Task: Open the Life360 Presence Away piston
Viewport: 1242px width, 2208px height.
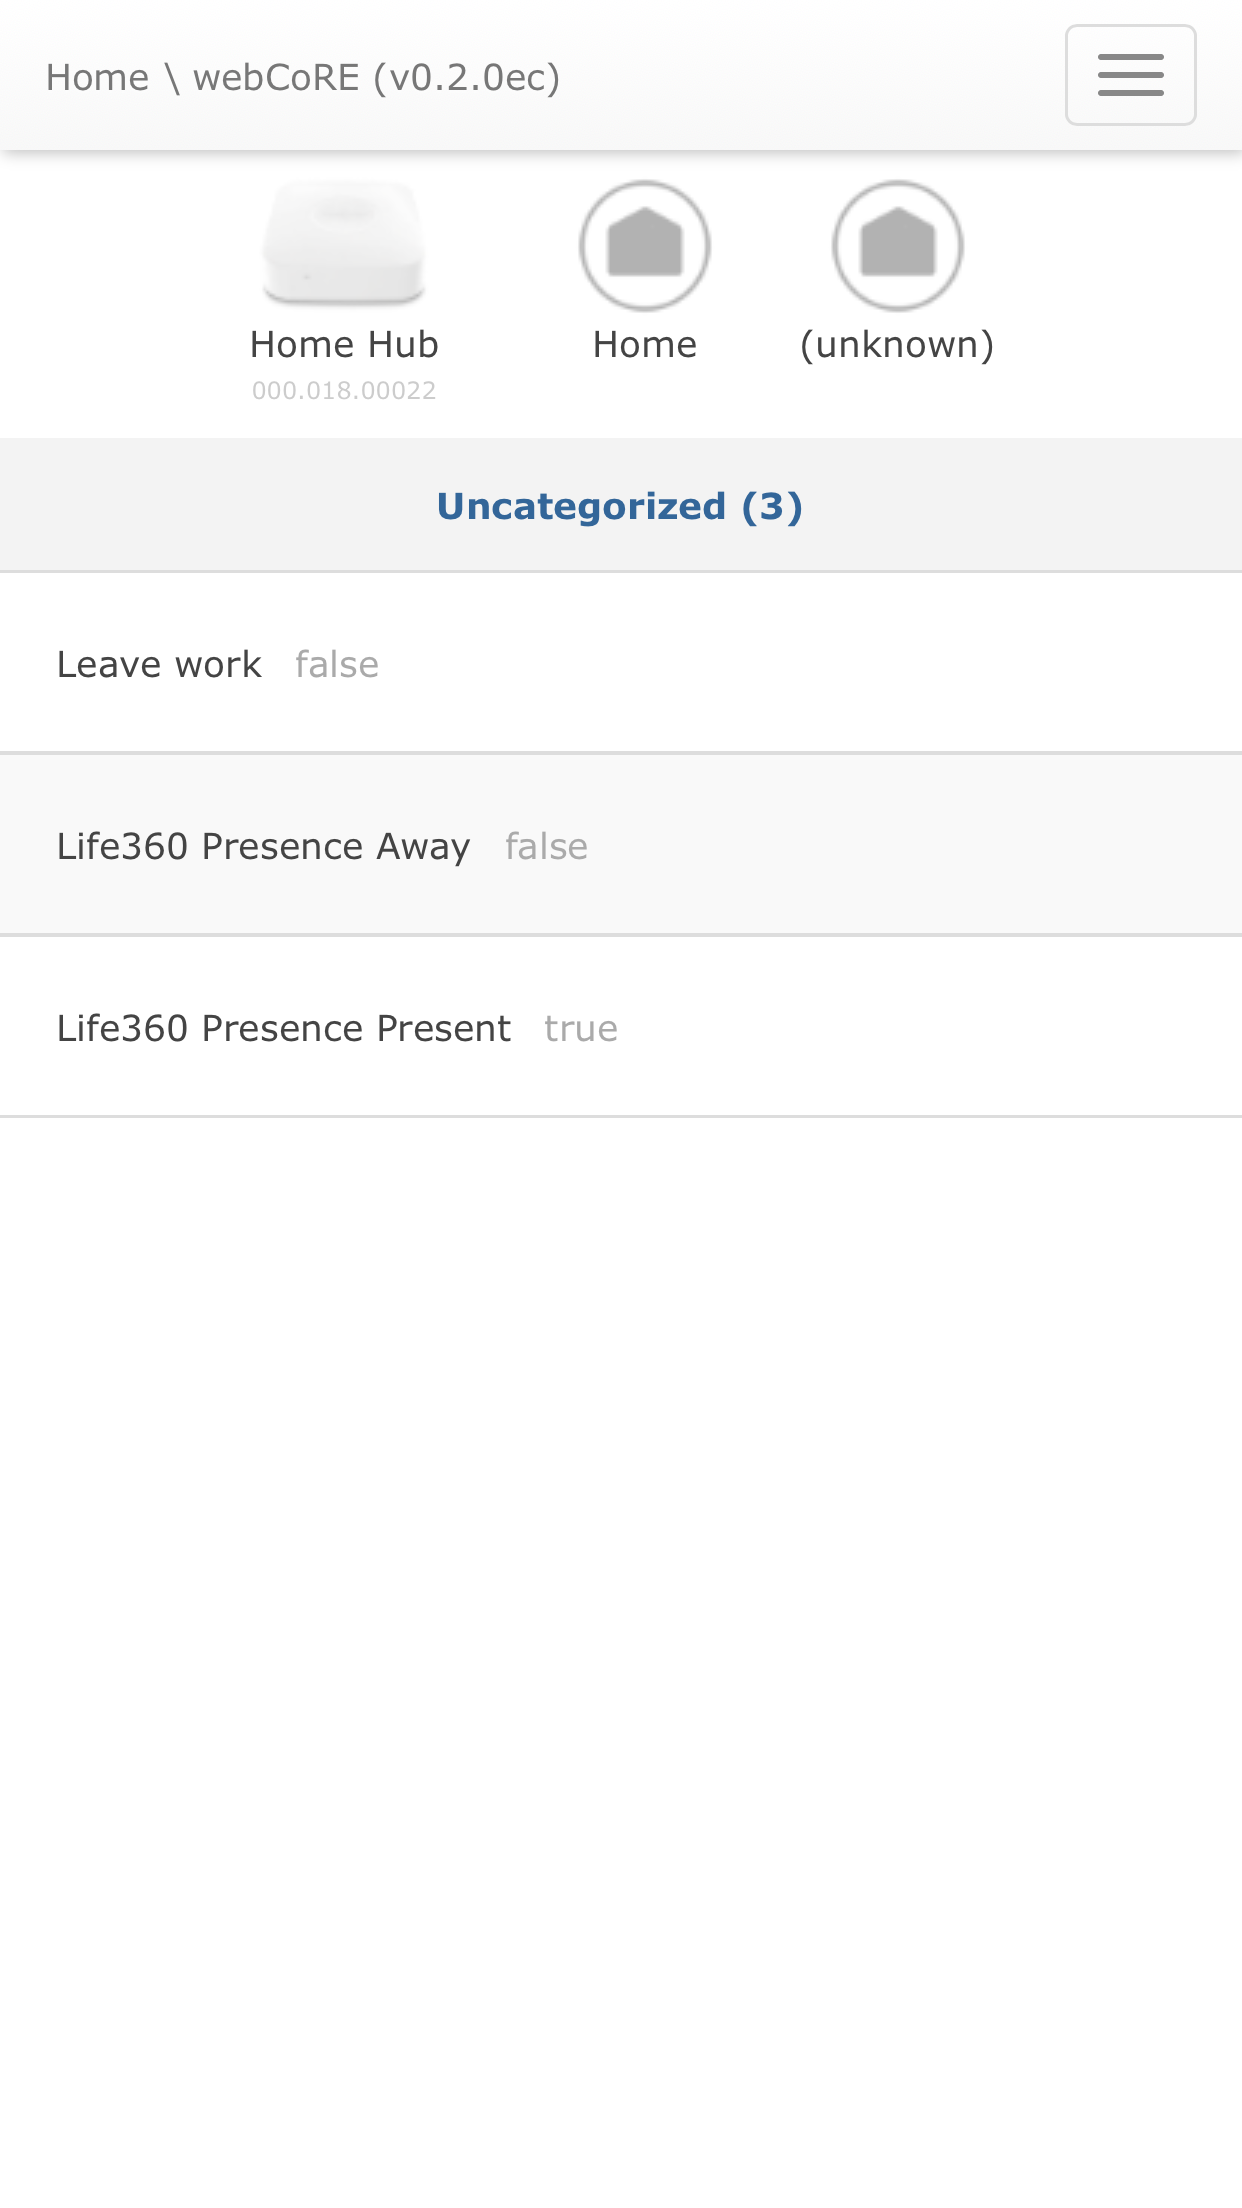Action: pos(263,846)
